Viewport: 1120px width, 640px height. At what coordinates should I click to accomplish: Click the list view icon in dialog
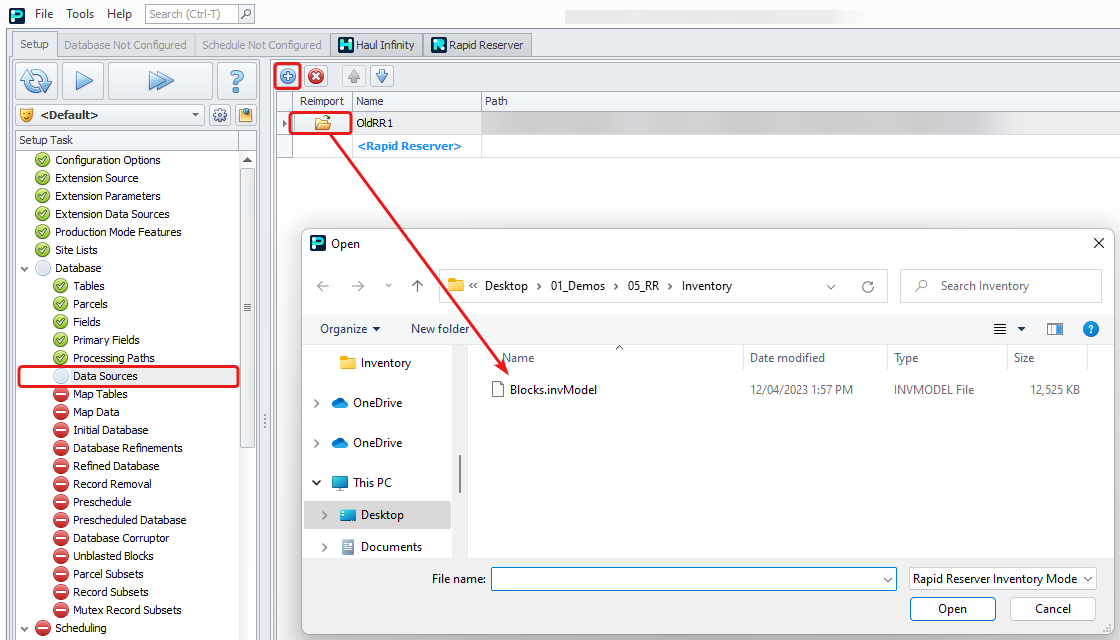(x=1000, y=329)
